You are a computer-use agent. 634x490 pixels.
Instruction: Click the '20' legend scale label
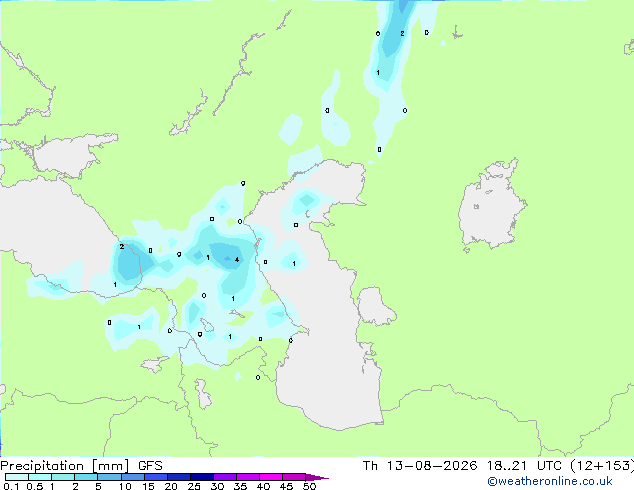pos(171,486)
